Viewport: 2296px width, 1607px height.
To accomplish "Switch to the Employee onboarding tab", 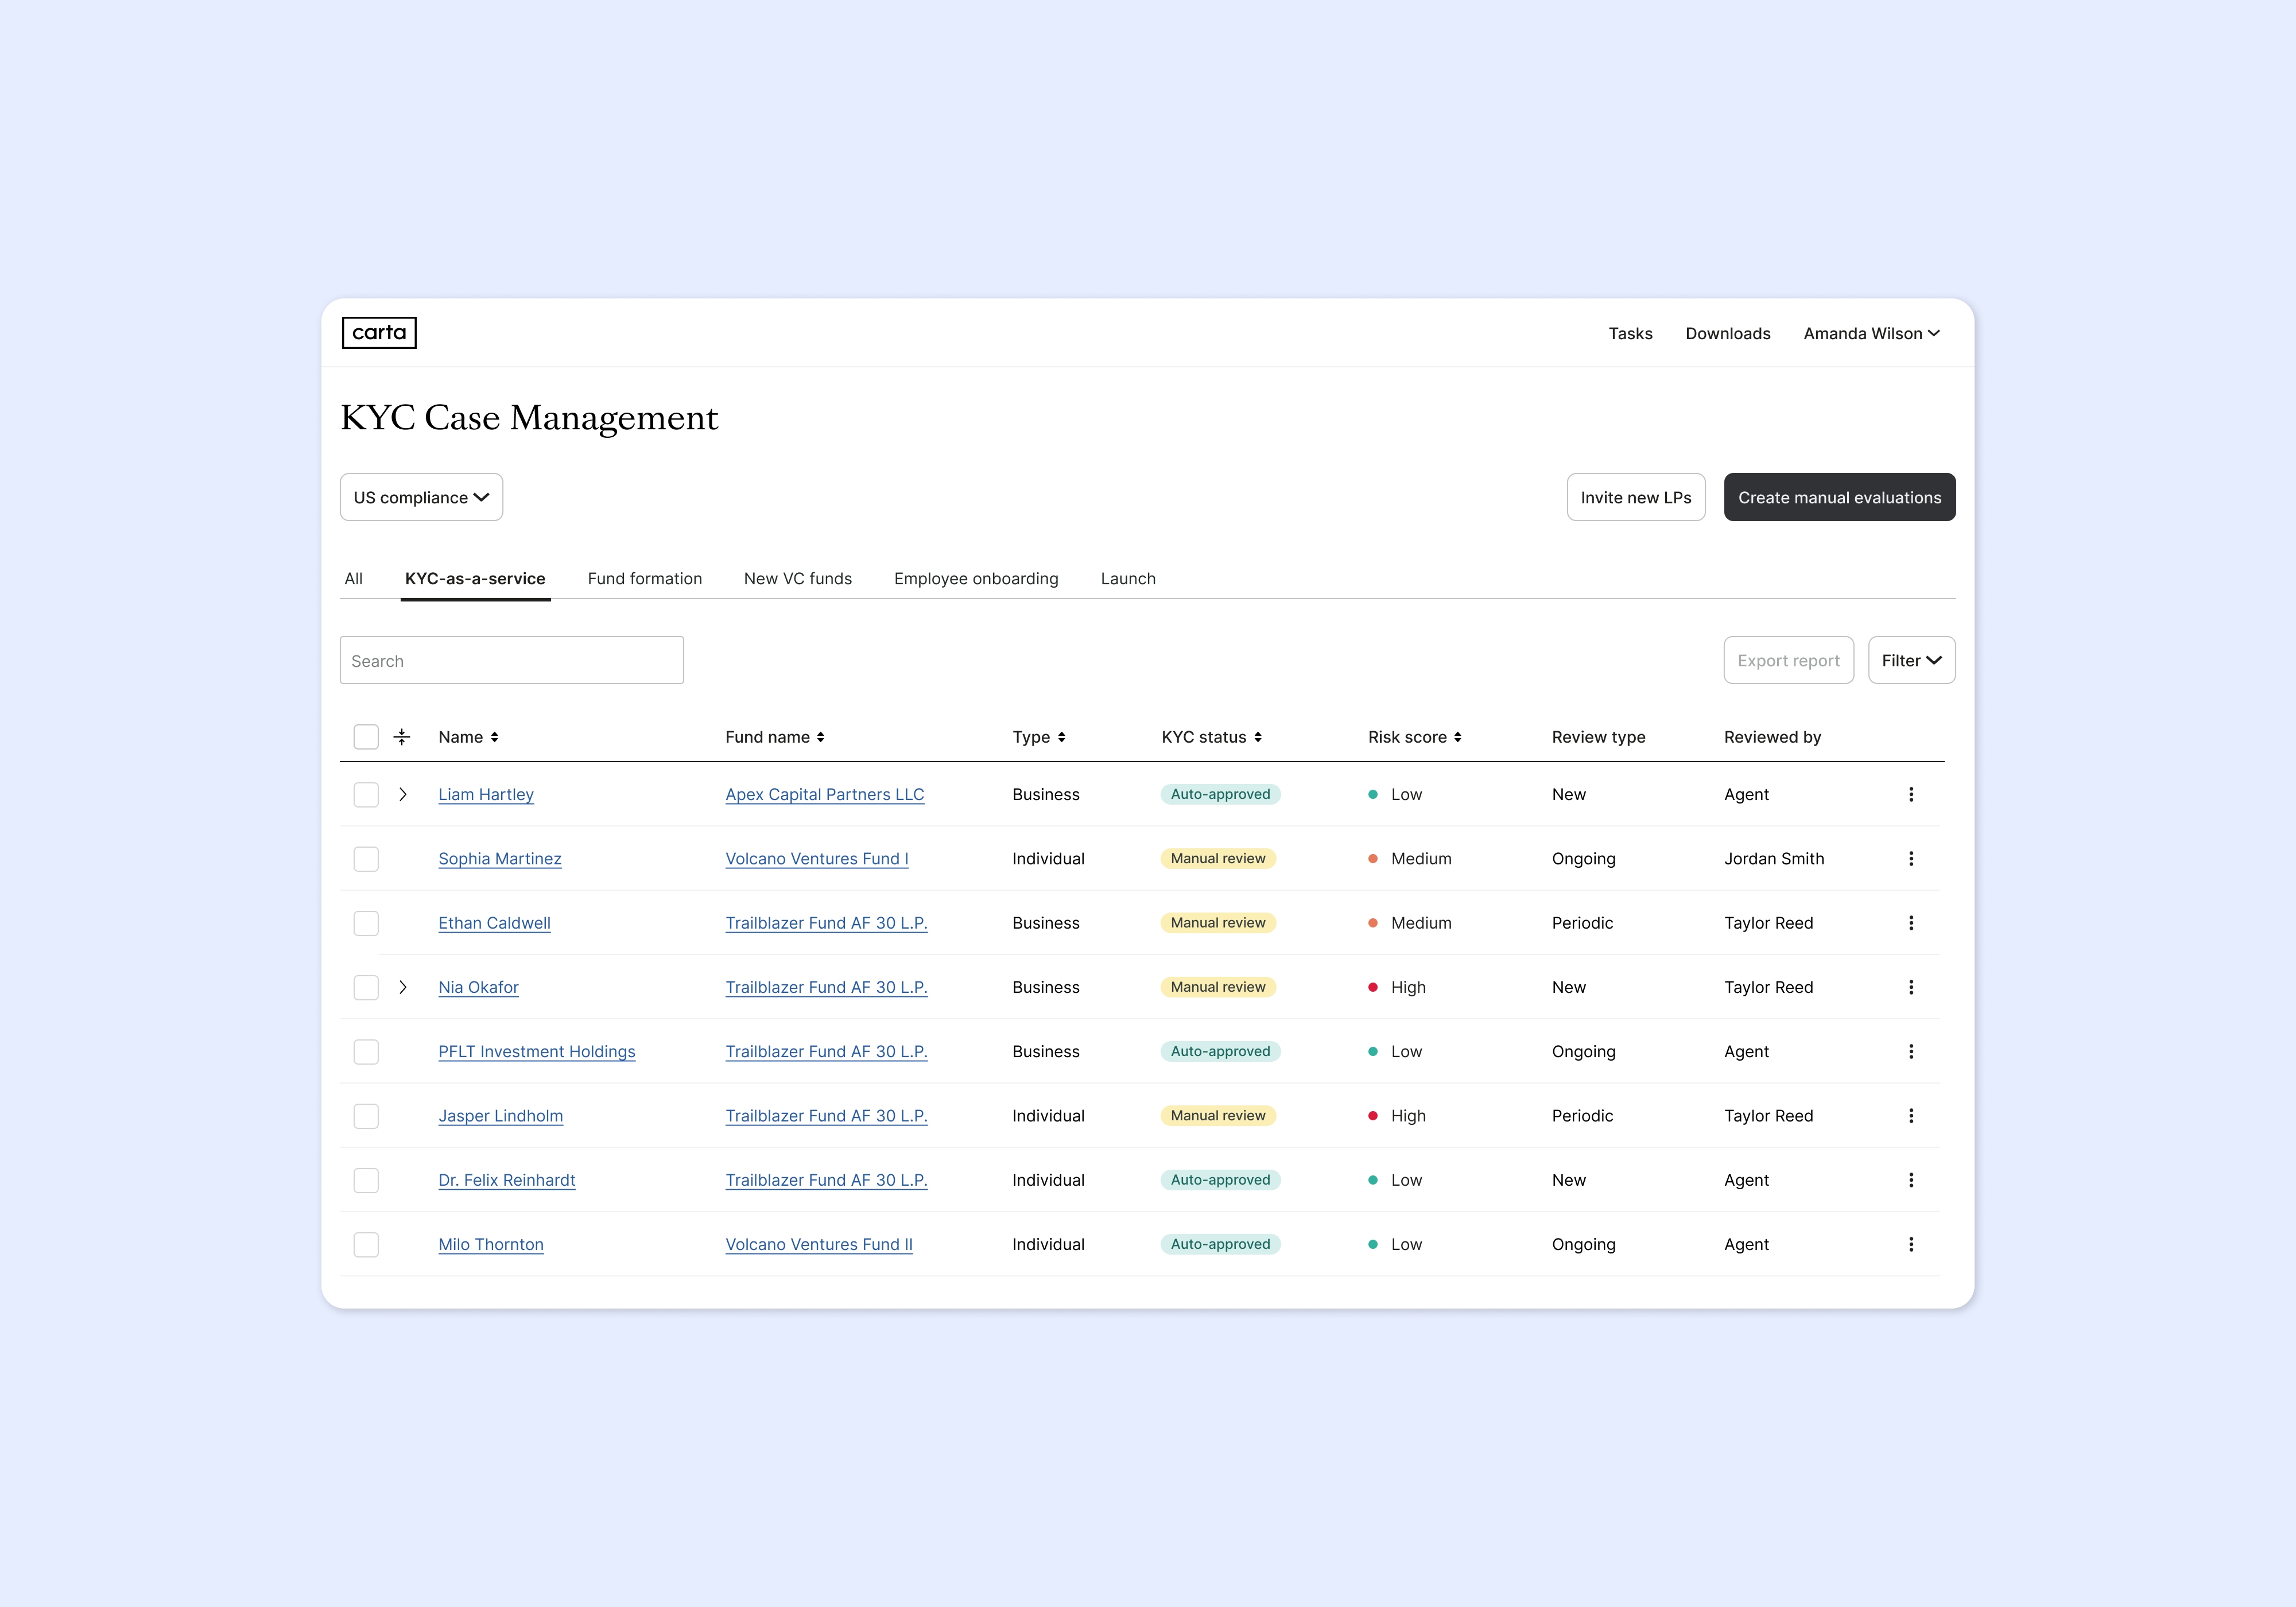I will click(976, 578).
